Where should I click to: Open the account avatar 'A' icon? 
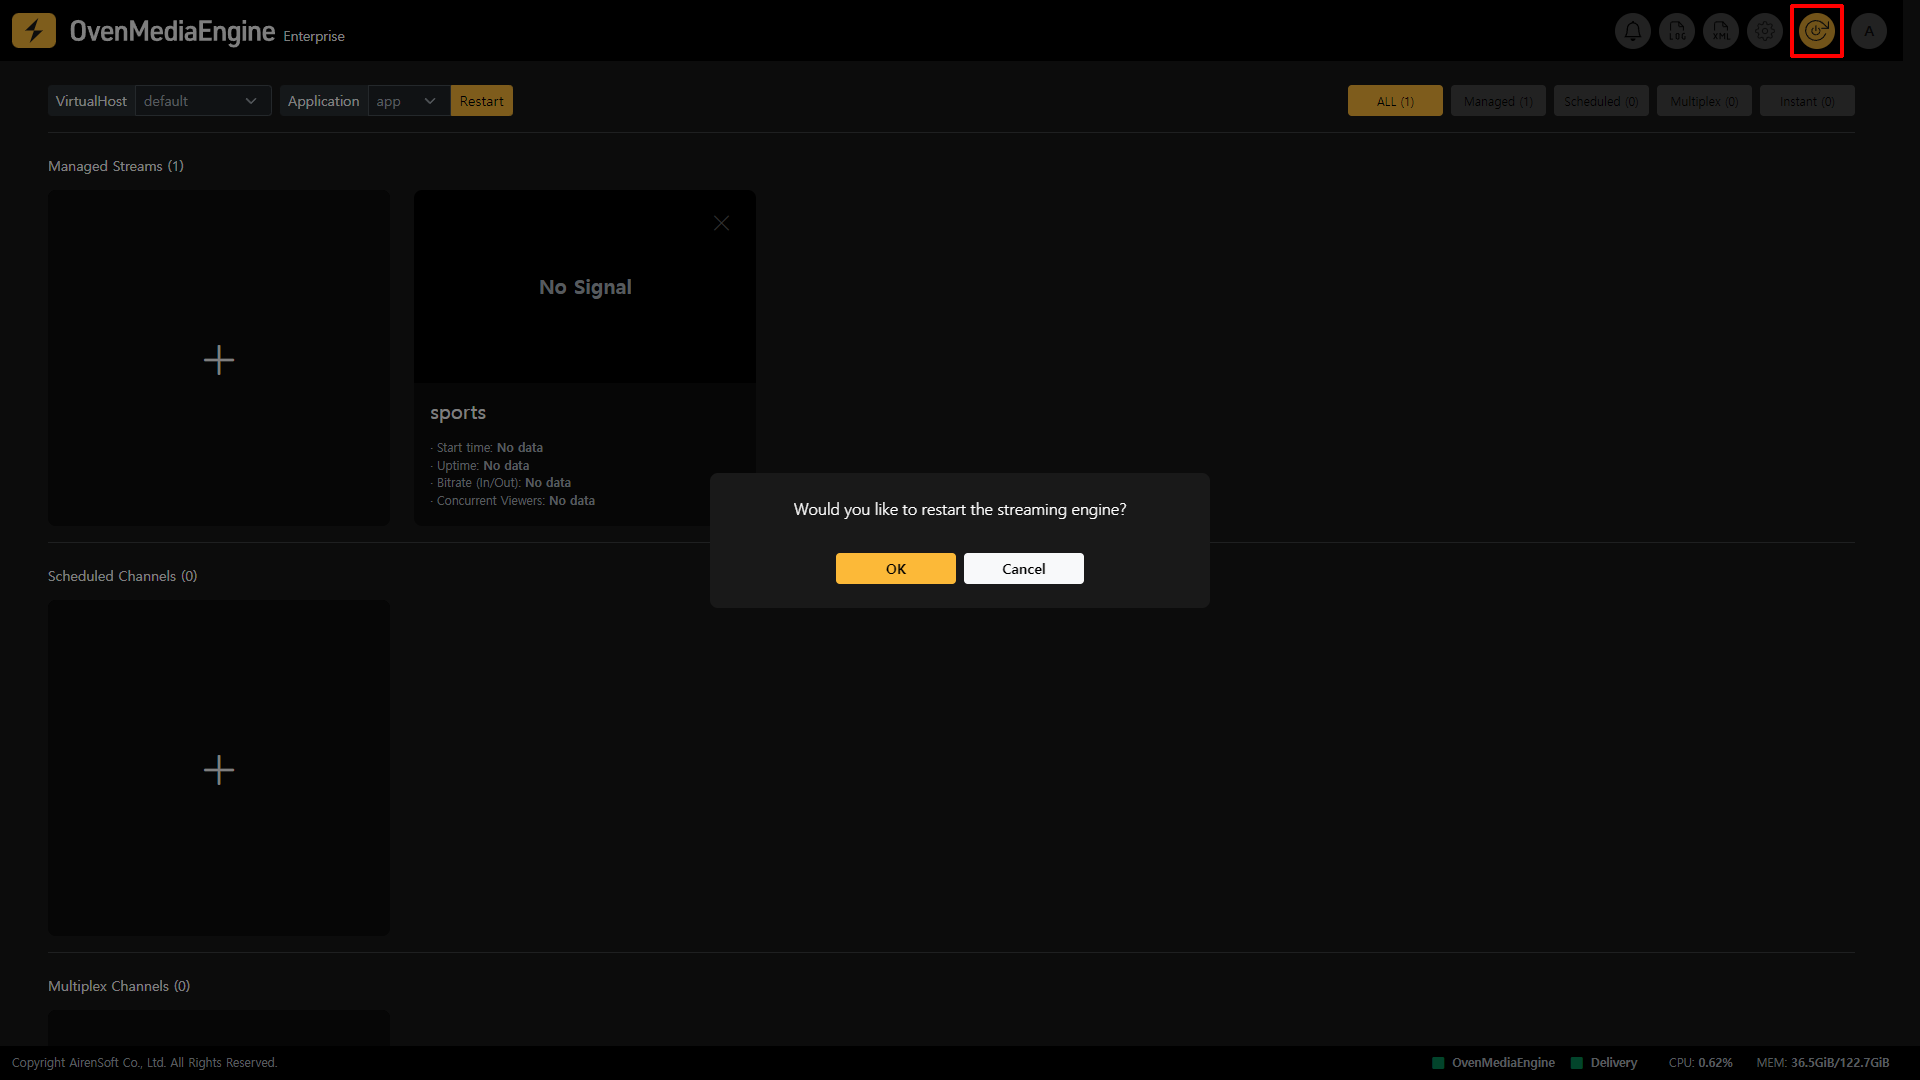coord(1868,31)
